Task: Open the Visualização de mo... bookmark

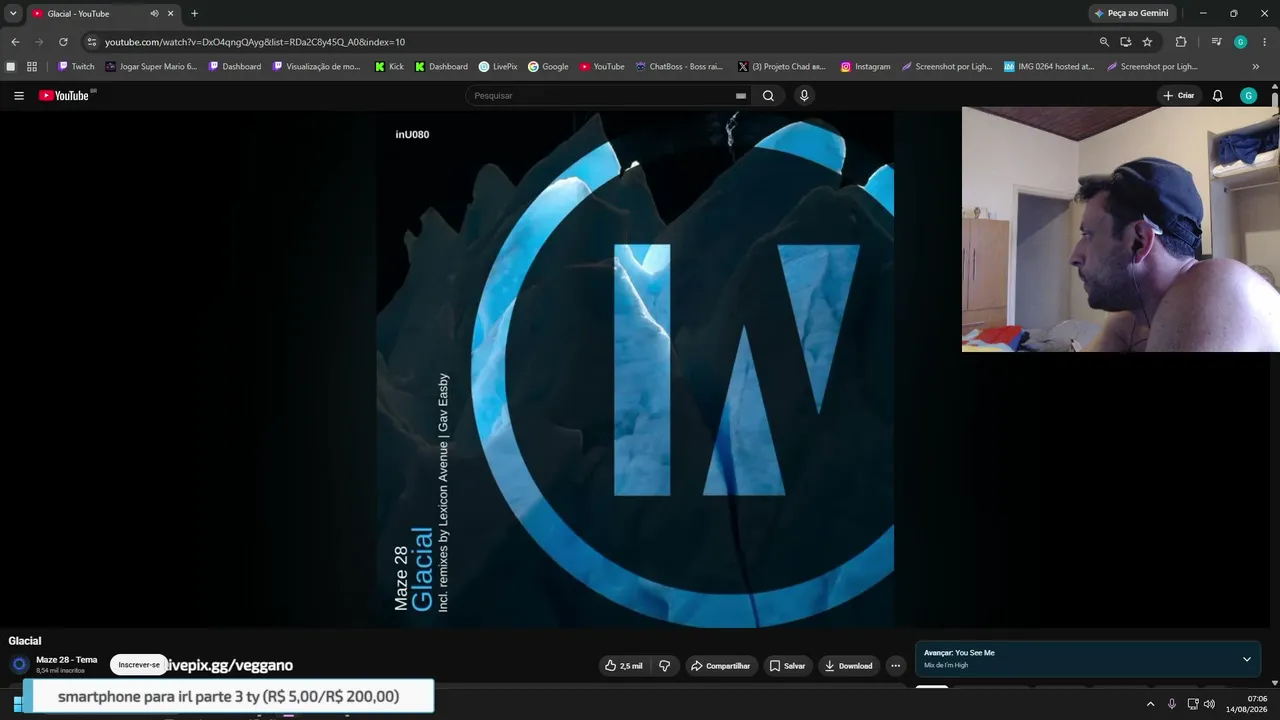Action: pos(316,67)
